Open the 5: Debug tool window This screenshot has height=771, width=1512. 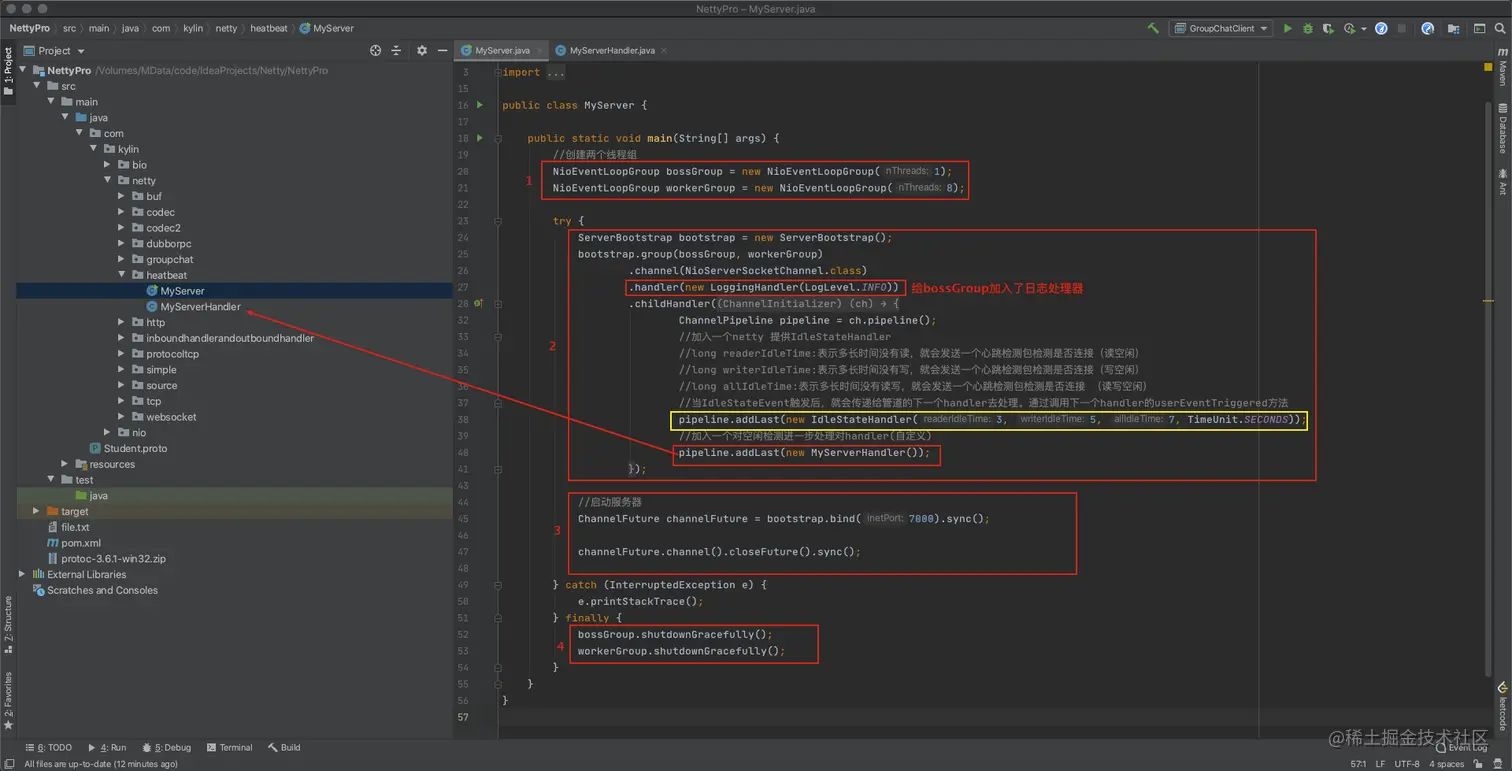point(167,747)
